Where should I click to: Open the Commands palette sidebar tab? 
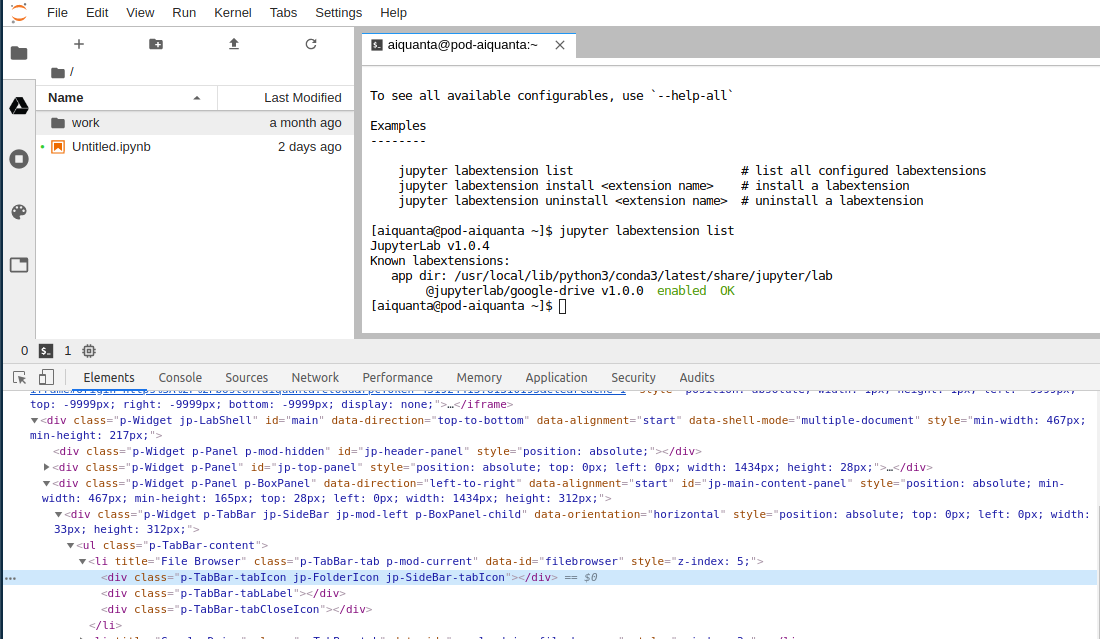[x=19, y=212]
